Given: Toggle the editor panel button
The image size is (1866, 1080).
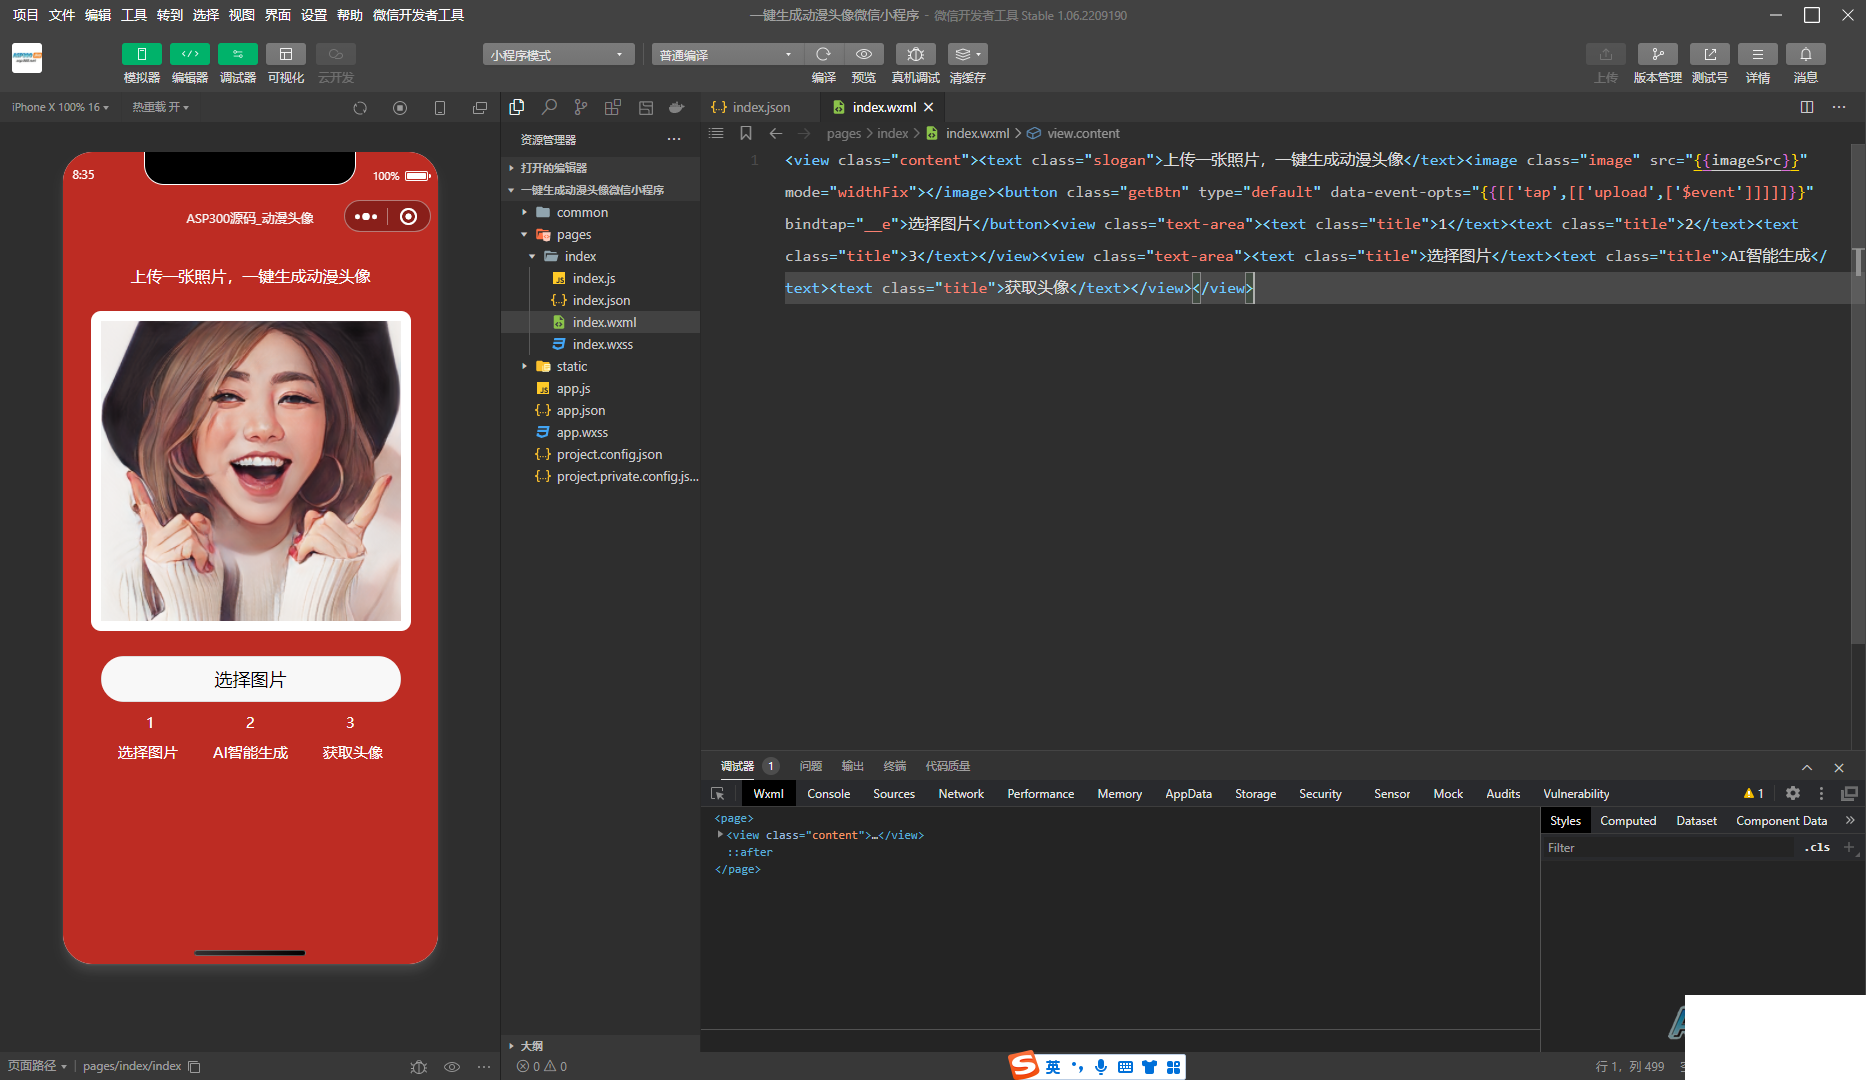Looking at the screenshot, I should point(189,54).
